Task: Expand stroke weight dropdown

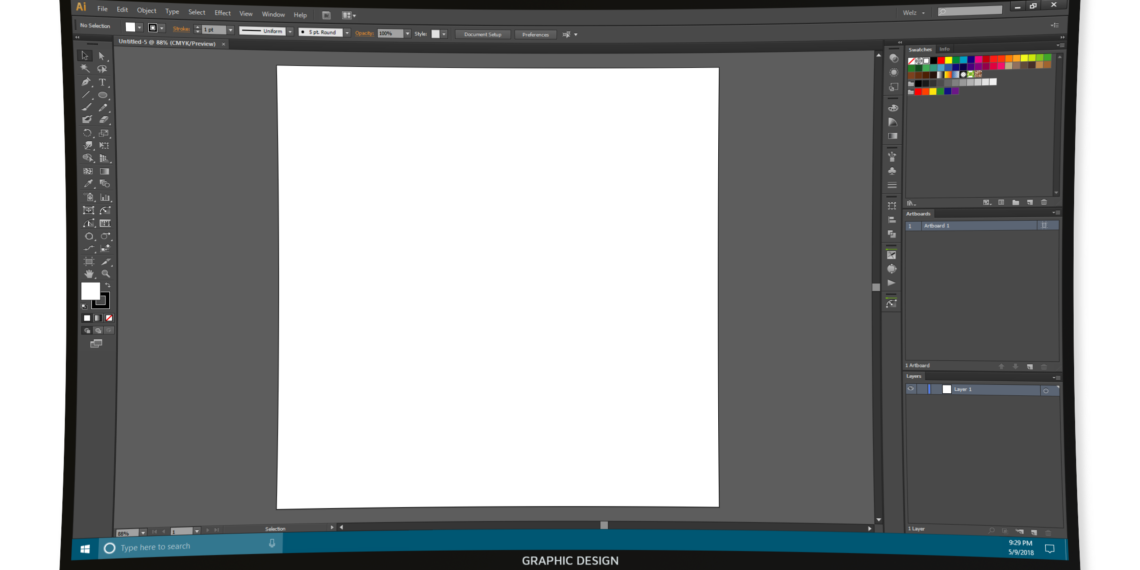Action: tap(230, 30)
